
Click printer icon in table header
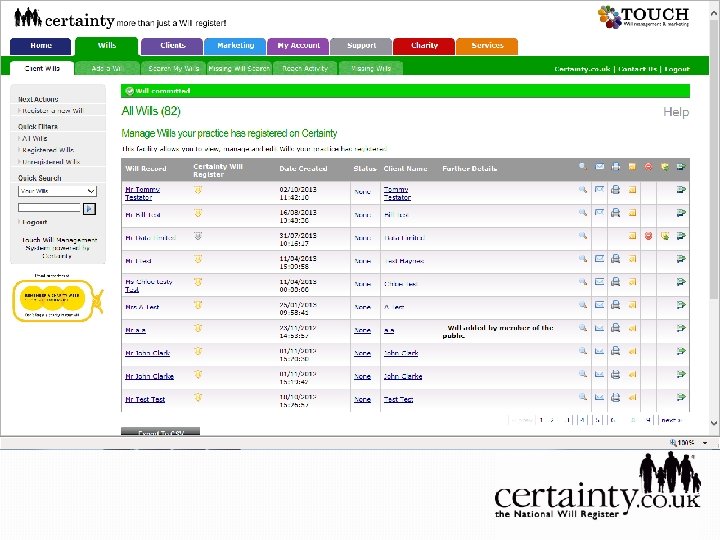pyautogui.click(x=616, y=167)
